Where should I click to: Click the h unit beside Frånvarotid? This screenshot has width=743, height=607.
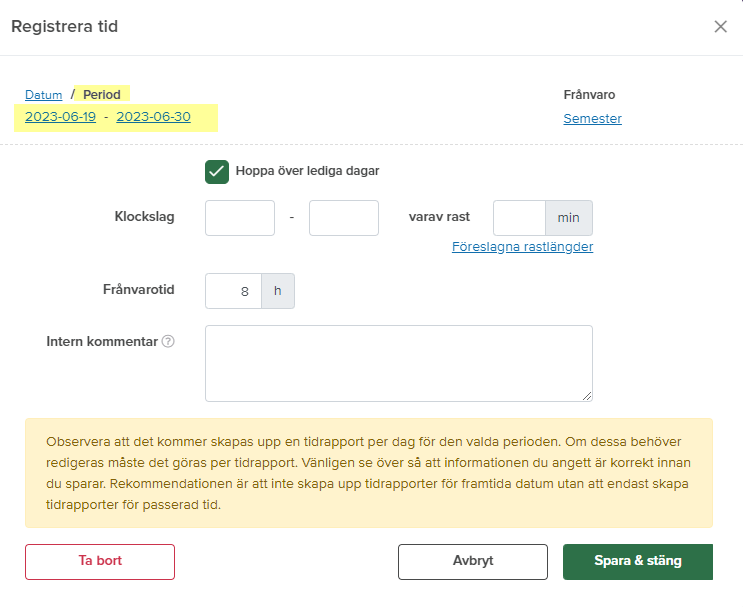pos(278,291)
